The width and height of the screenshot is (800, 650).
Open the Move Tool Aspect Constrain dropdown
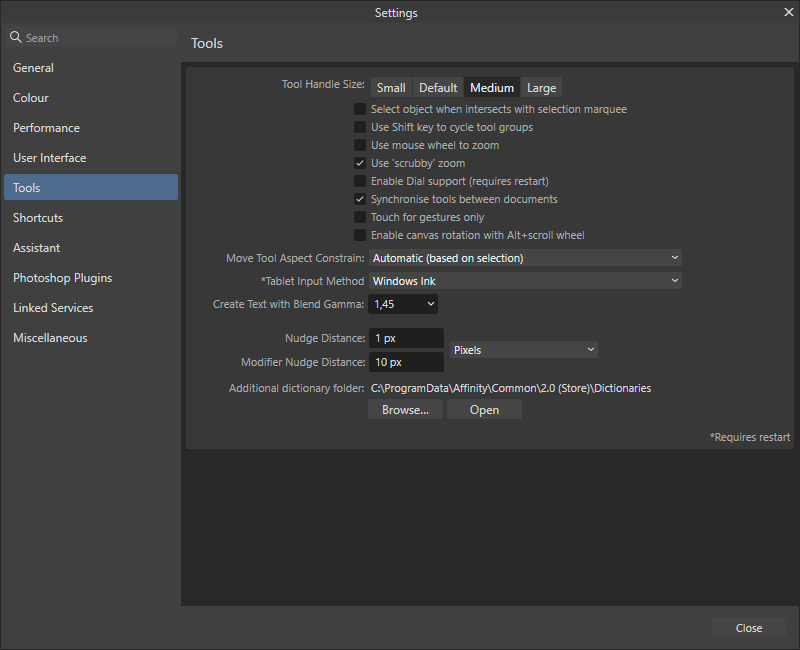click(525, 258)
